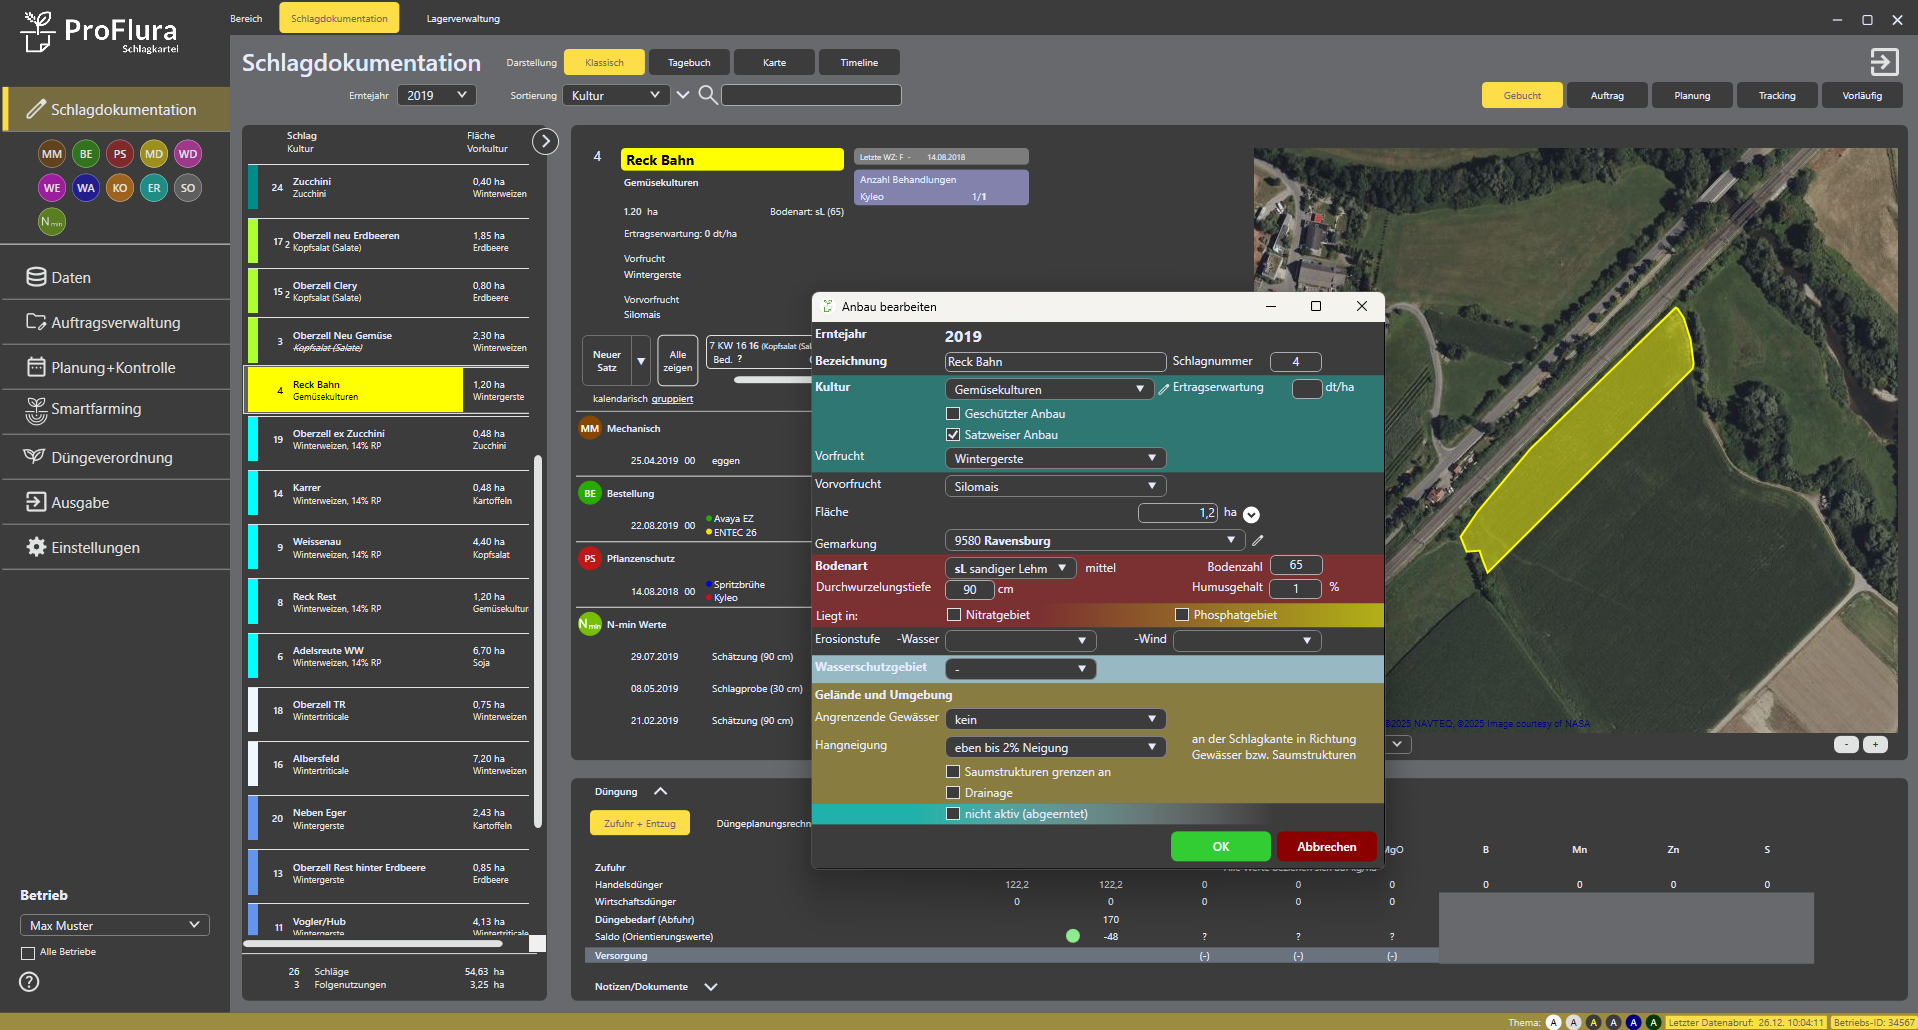Viewport: 1918px width, 1030px height.
Task: Click the Bezeichnung text field
Action: tap(1055, 362)
